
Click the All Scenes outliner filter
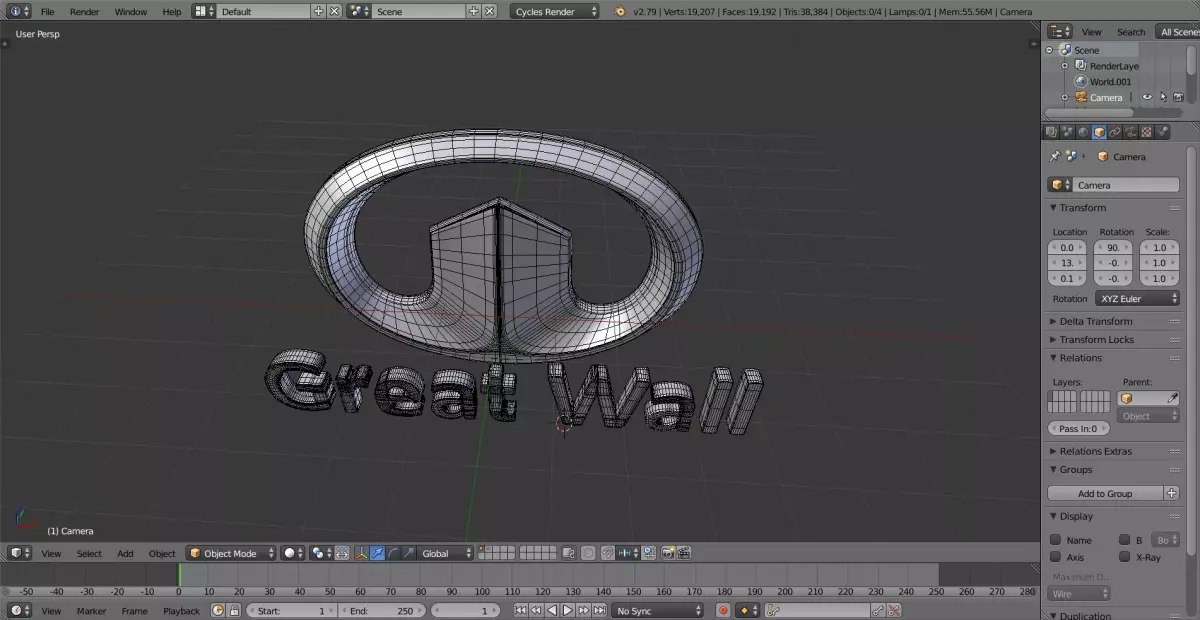(x=1177, y=32)
